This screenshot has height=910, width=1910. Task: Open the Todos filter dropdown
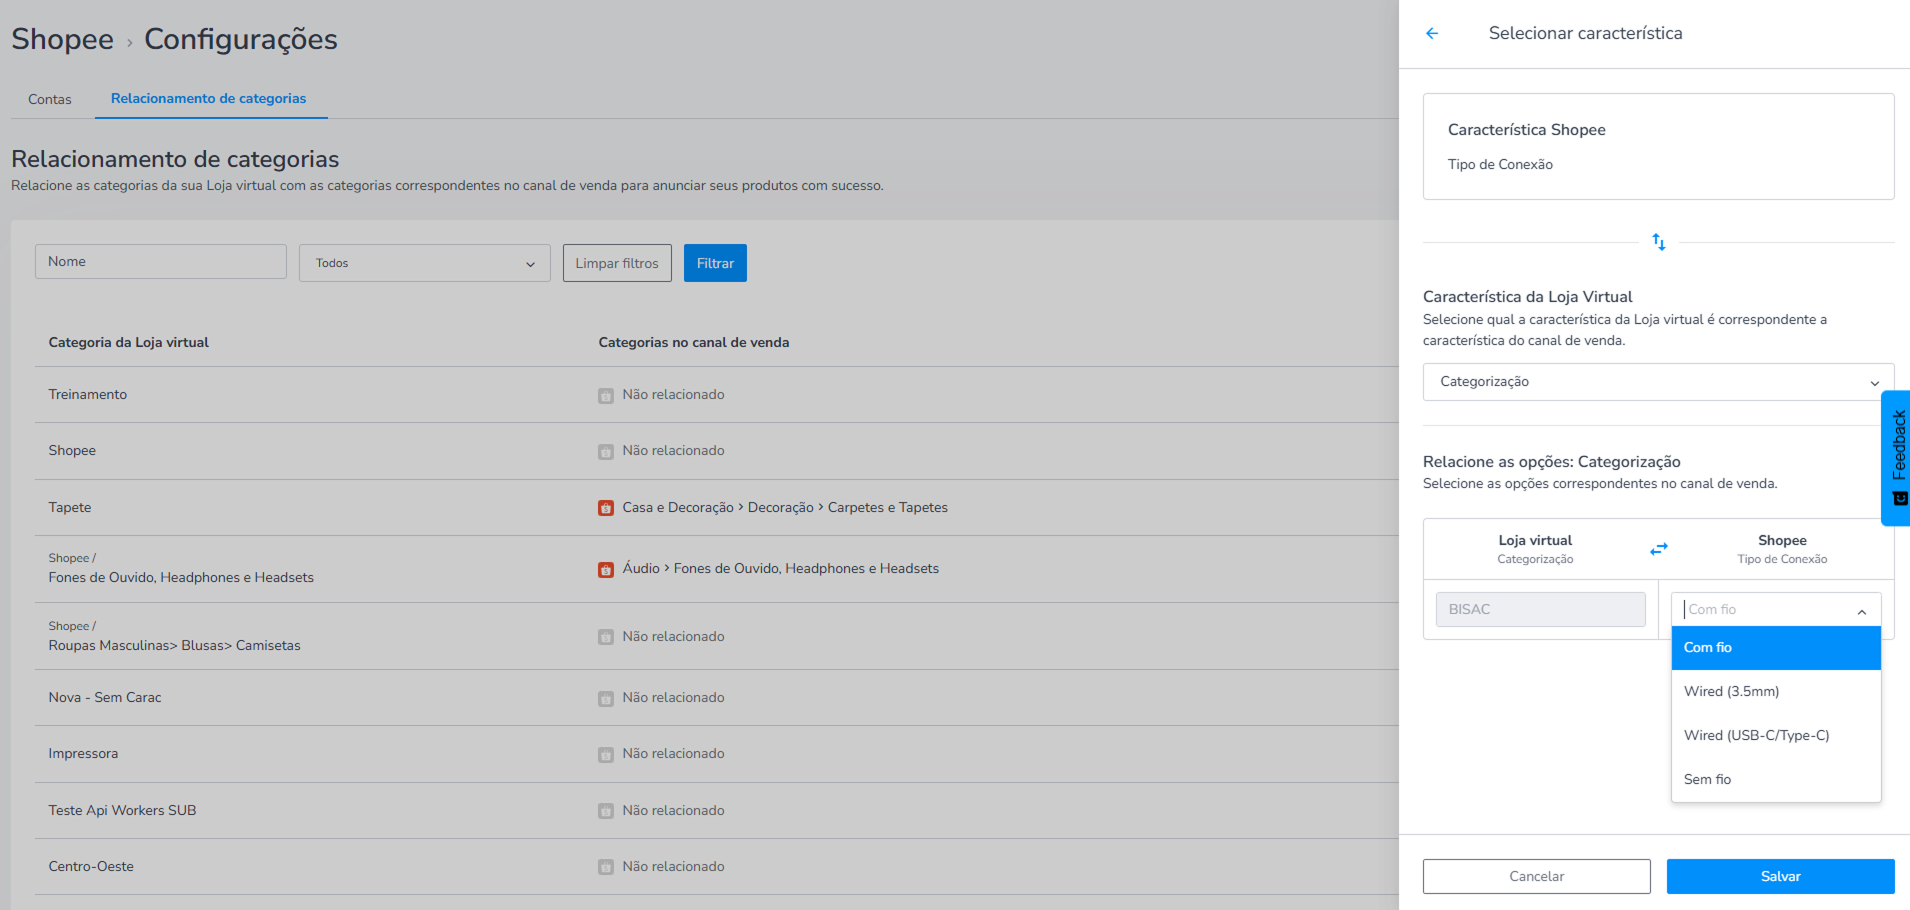click(425, 263)
